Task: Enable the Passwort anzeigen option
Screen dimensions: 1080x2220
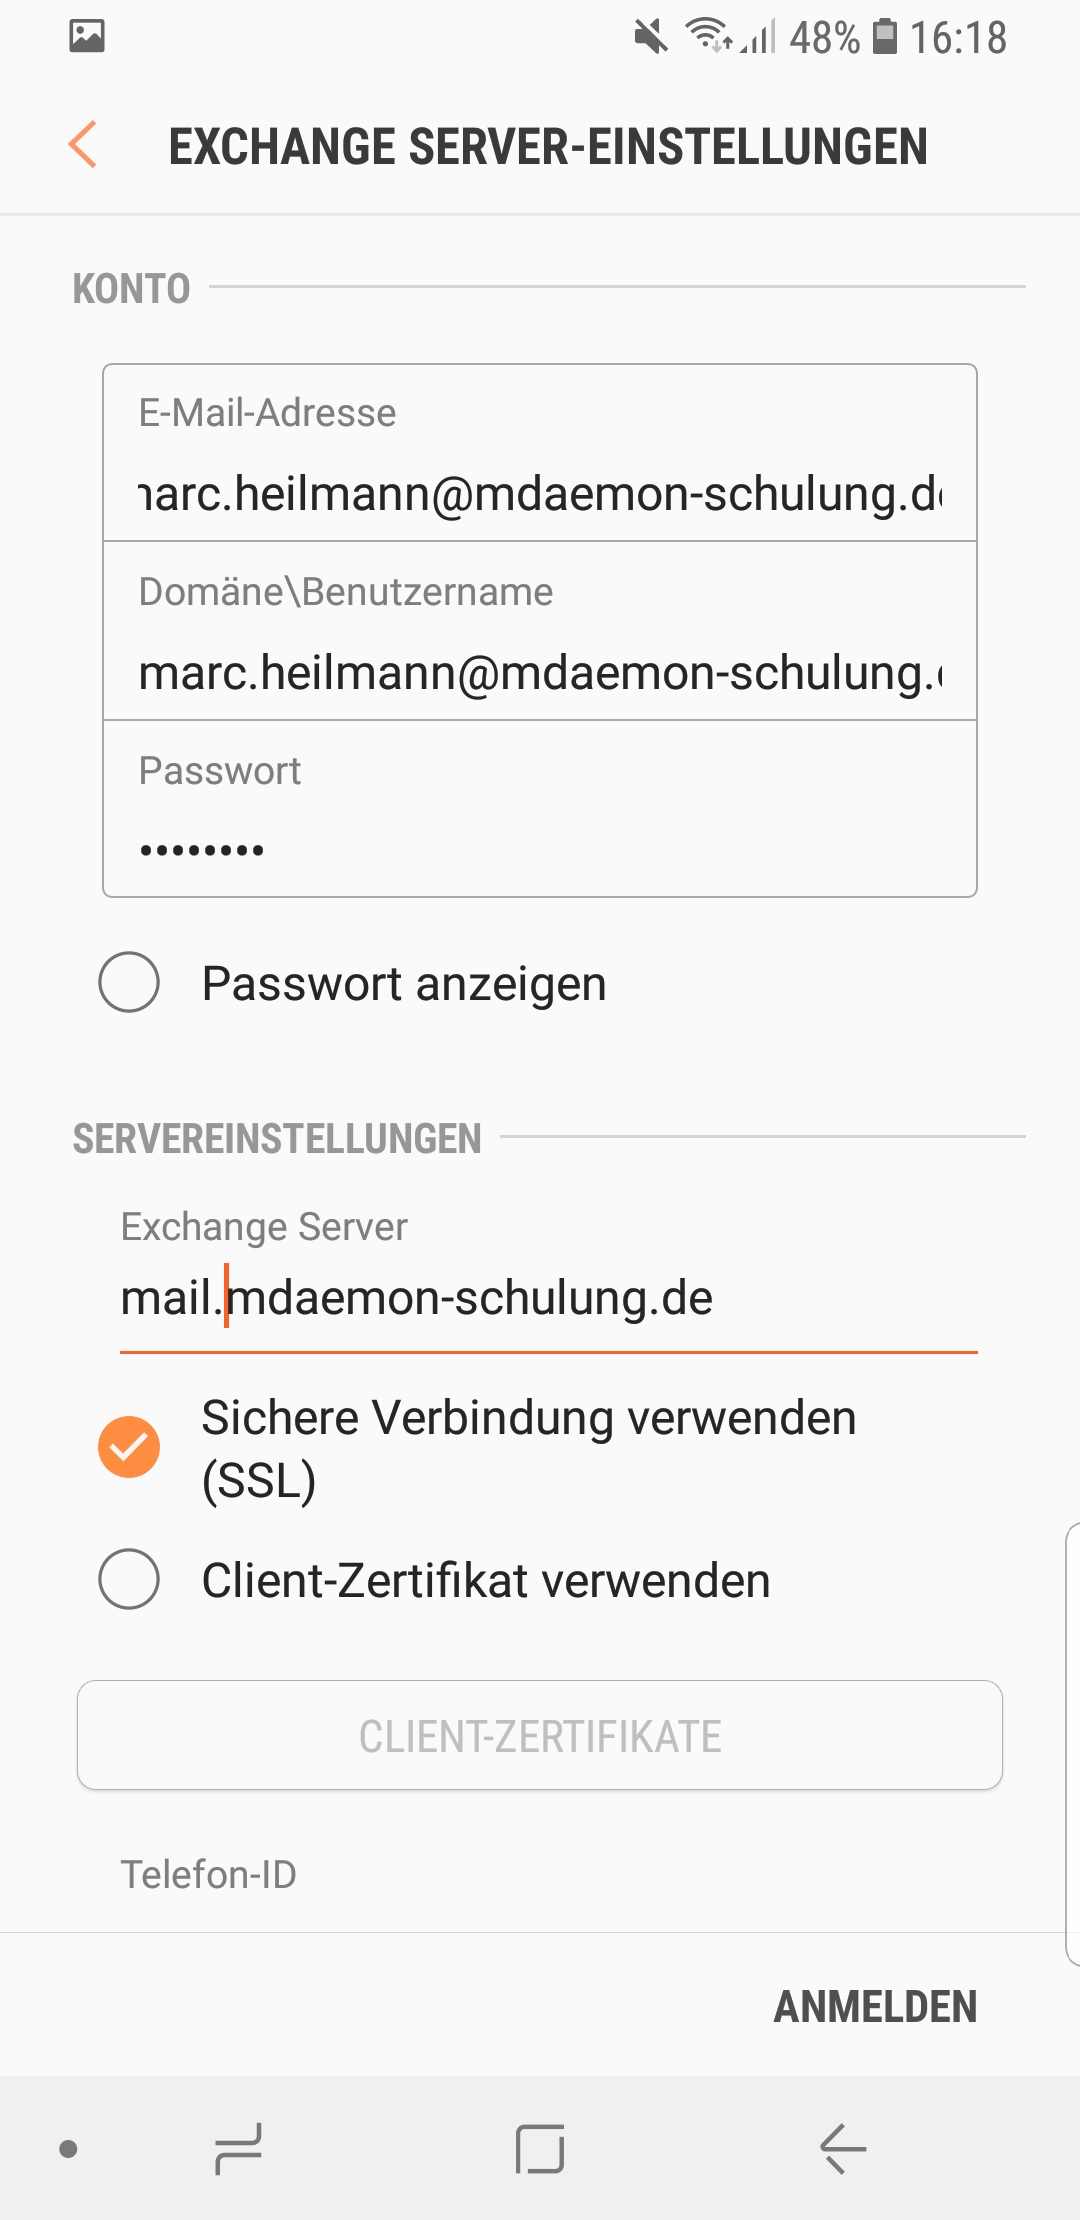Action: tap(129, 982)
